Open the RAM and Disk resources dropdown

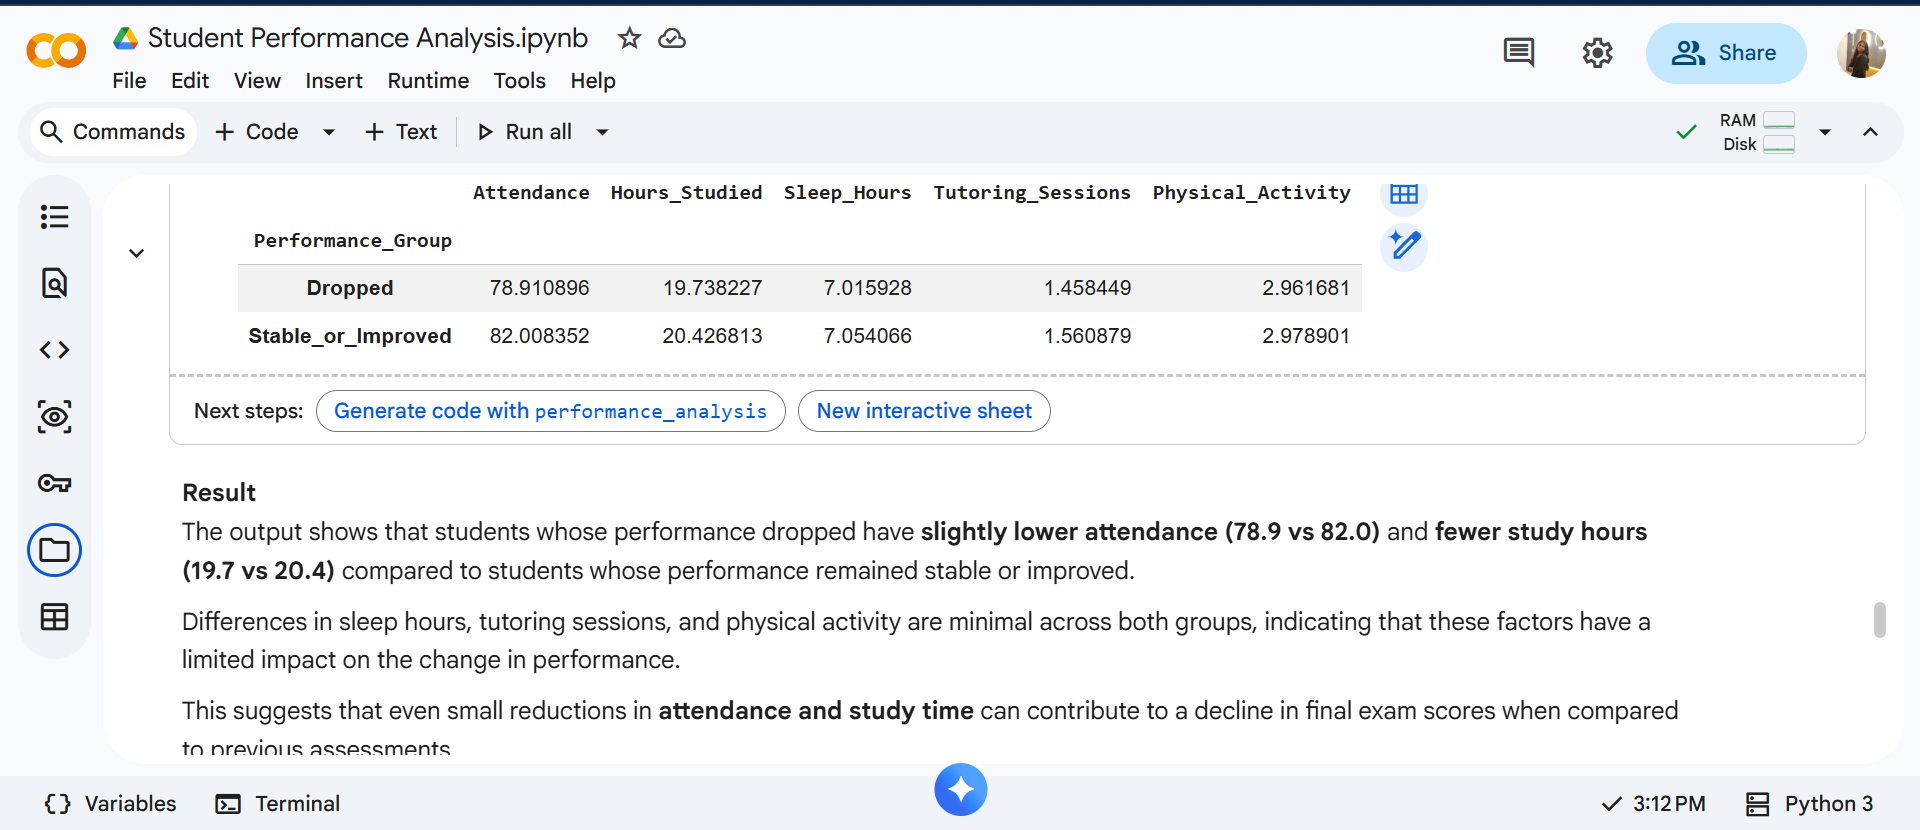pyautogui.click(x=1824, y=132)
